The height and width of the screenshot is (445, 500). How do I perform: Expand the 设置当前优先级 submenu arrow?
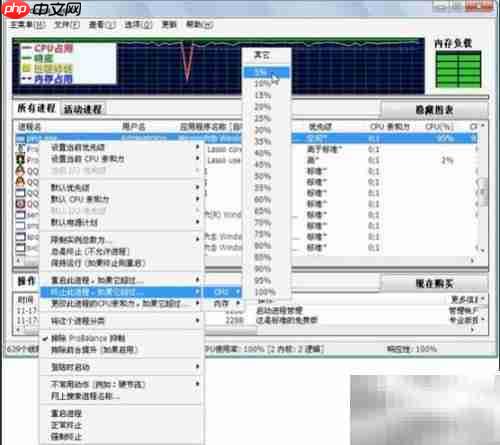tap(197, 147)
